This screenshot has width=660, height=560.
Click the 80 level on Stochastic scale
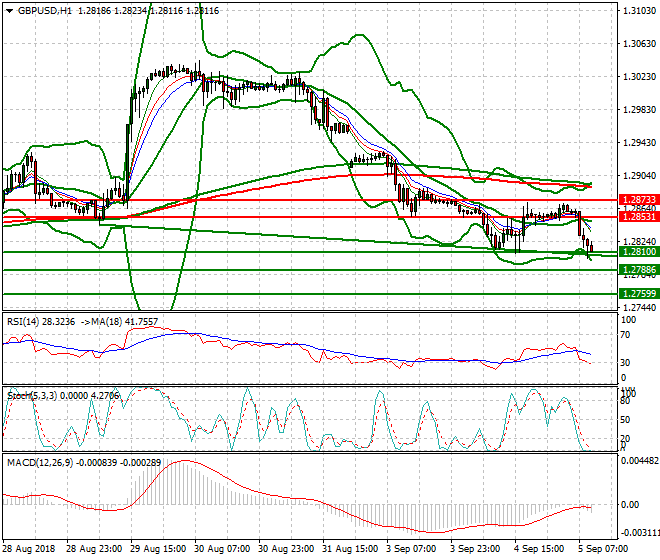tap(627, 401)
